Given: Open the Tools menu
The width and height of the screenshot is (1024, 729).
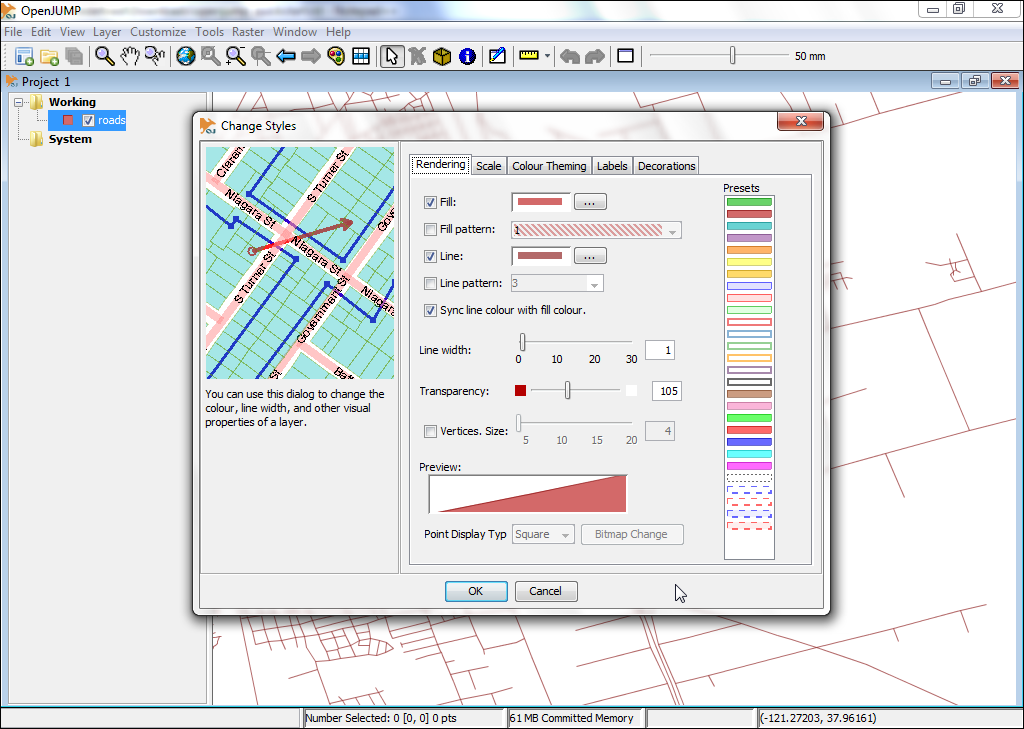Looking at the screenshot, I should tap(209, 31).
